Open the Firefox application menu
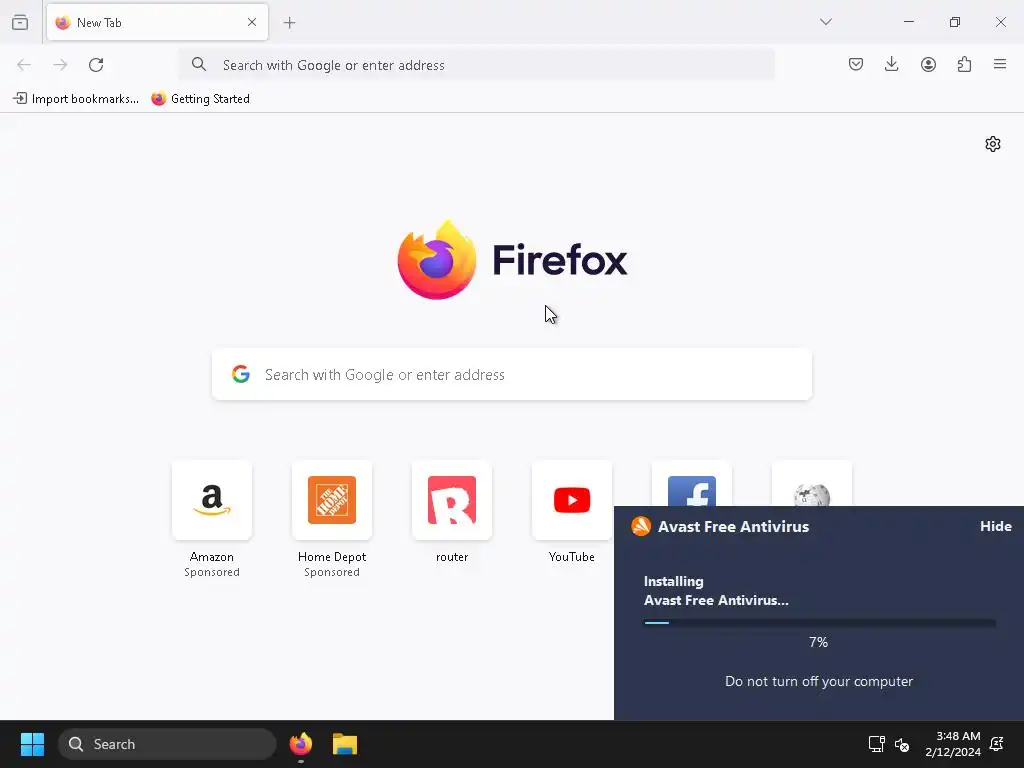Image resolution: width=1024 pixels, height=768 pixels. (x=1000, y=64)
